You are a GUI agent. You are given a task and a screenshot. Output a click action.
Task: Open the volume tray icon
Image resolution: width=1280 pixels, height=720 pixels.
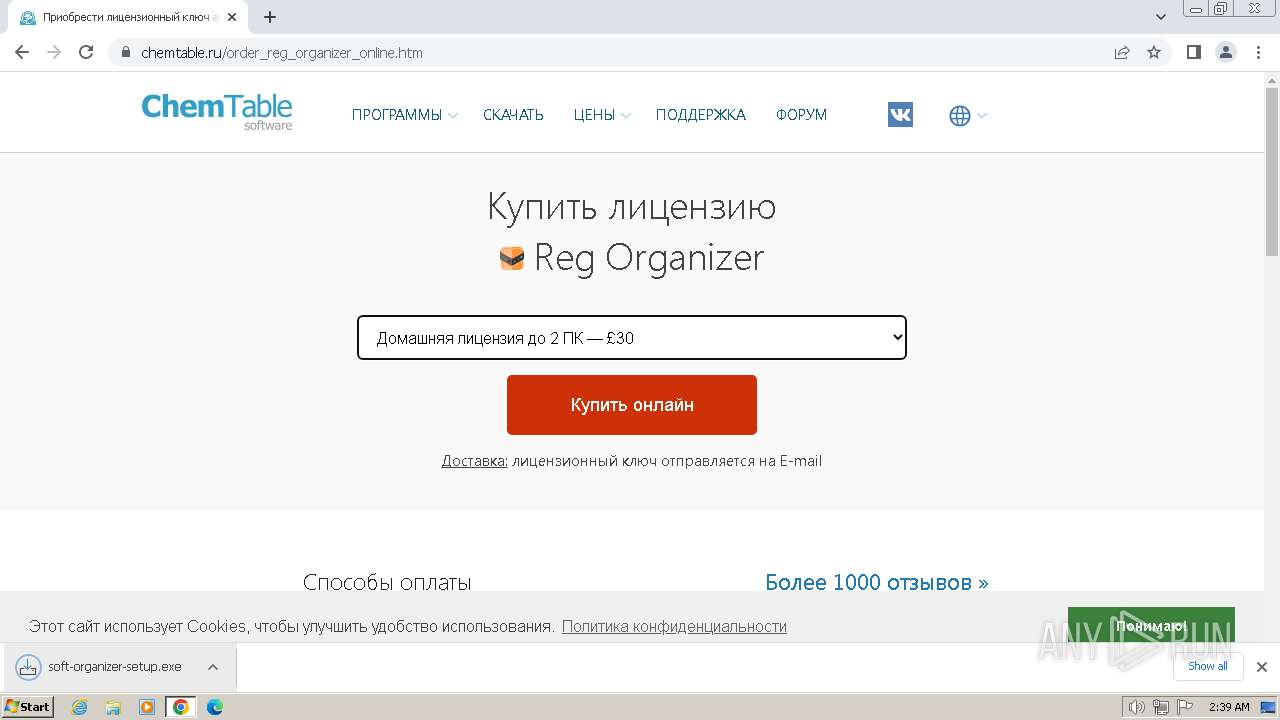pyautogui.click(x=1137, y=707)
